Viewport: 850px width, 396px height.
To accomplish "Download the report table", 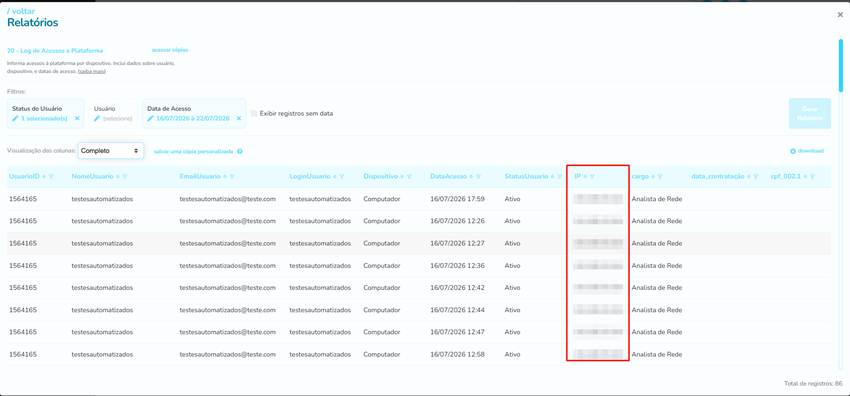I will 807,151.
